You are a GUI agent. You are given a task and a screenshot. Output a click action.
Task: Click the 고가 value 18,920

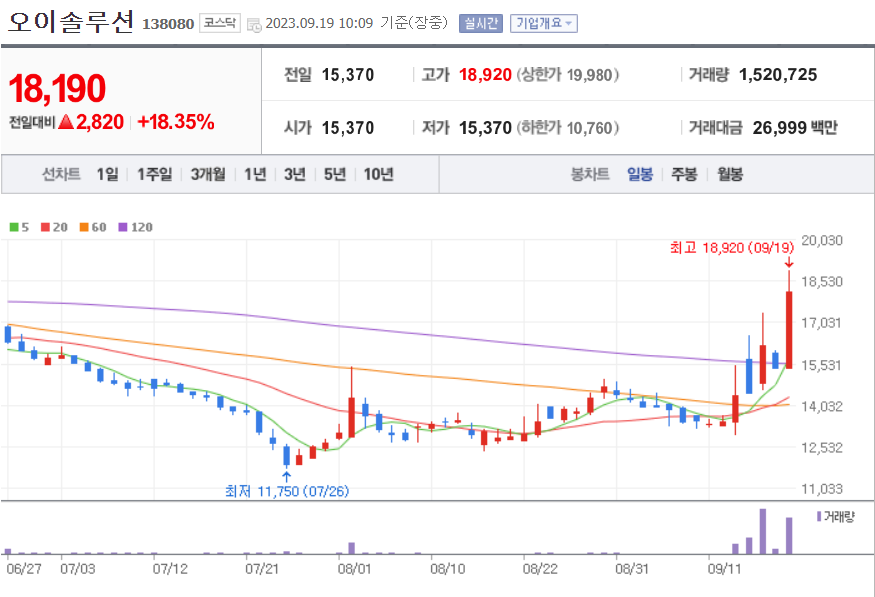pos(485,75)
